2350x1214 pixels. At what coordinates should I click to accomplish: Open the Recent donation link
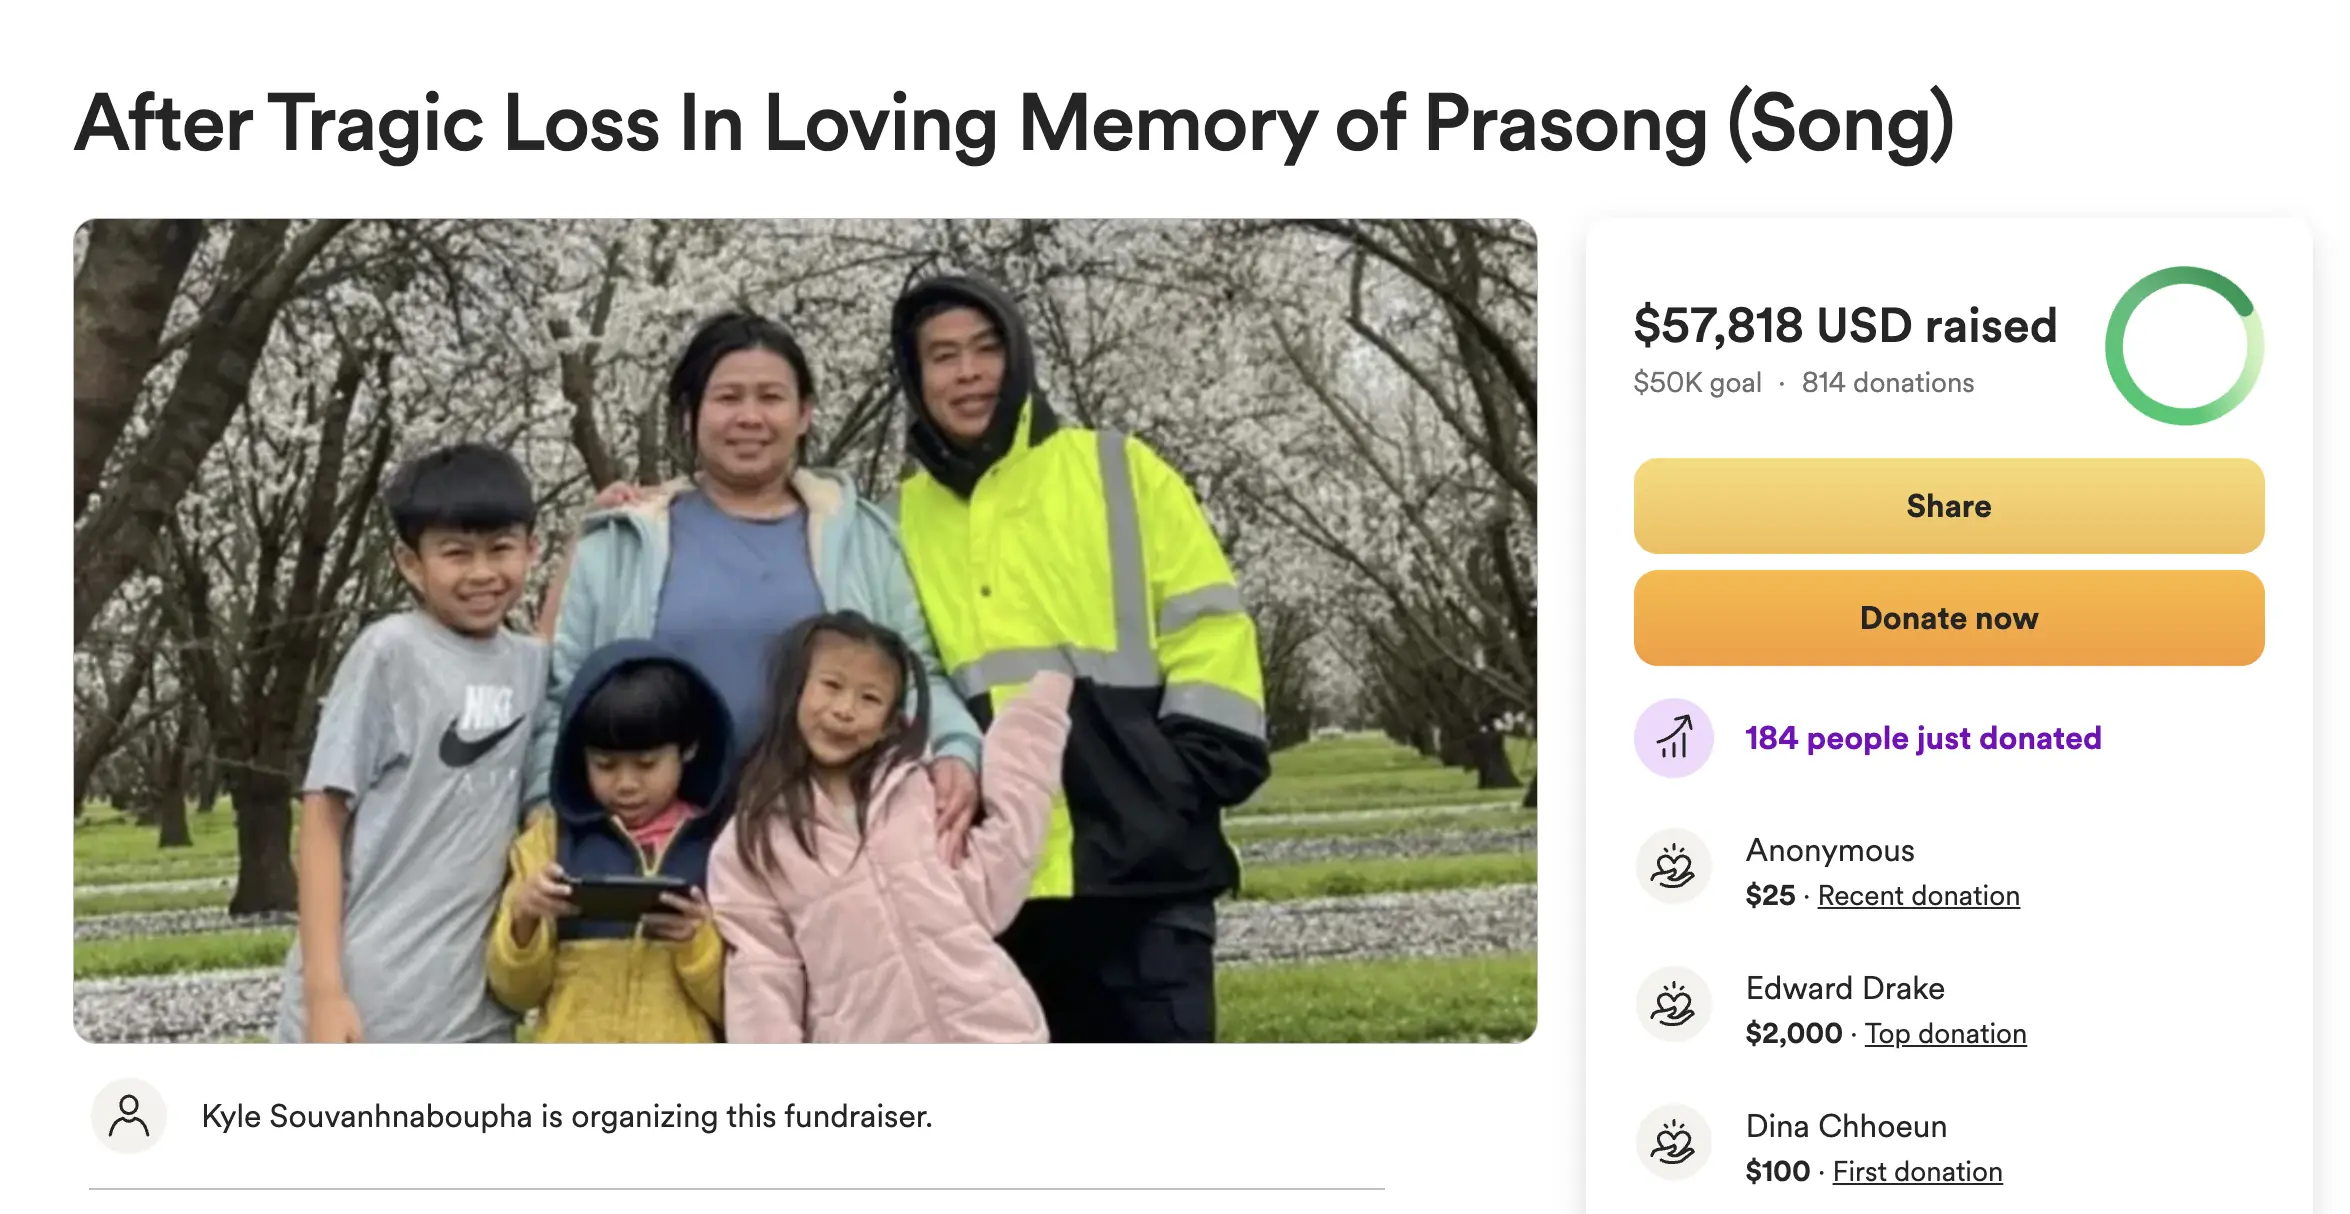tap(1918, 896)
